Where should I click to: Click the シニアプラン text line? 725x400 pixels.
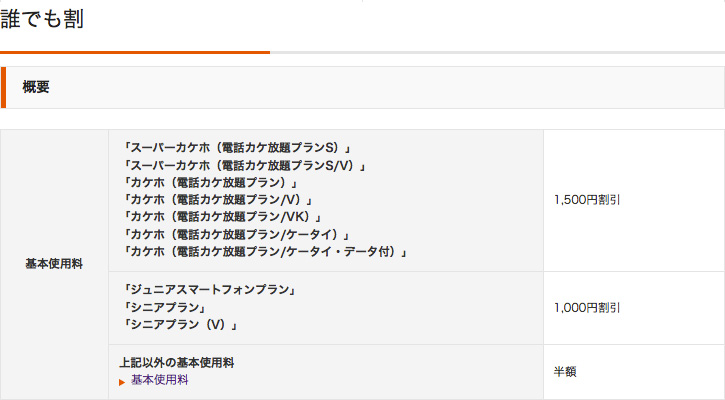click(162, 307)
